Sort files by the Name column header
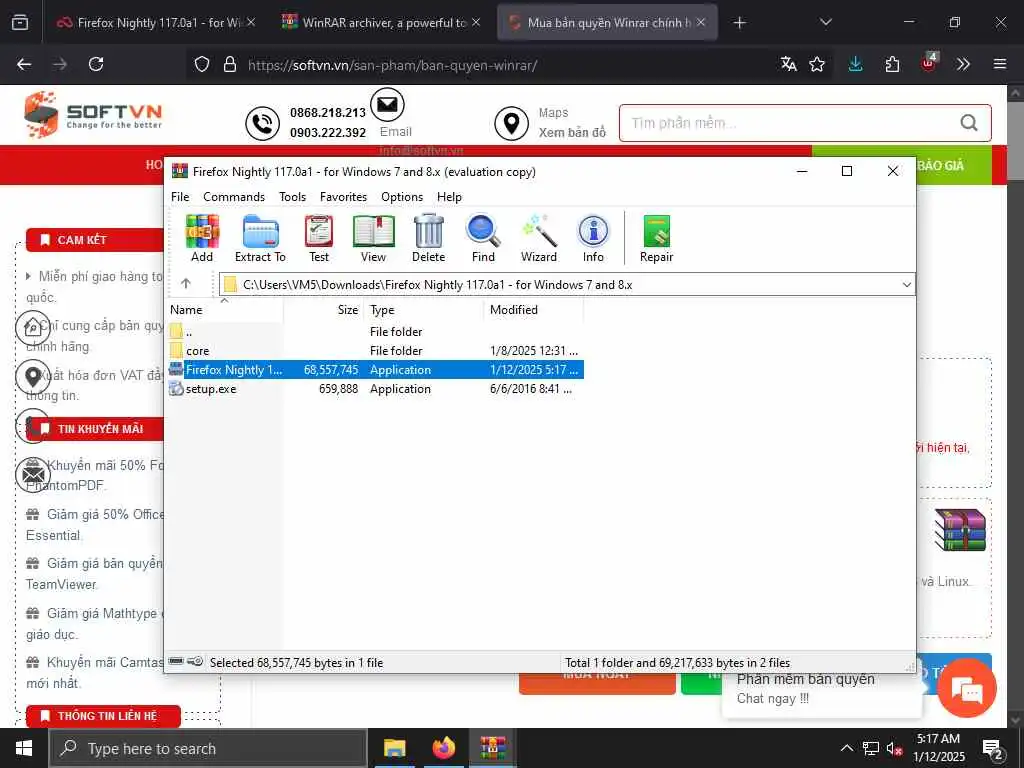1024x768 pixels. pos(224,310)
